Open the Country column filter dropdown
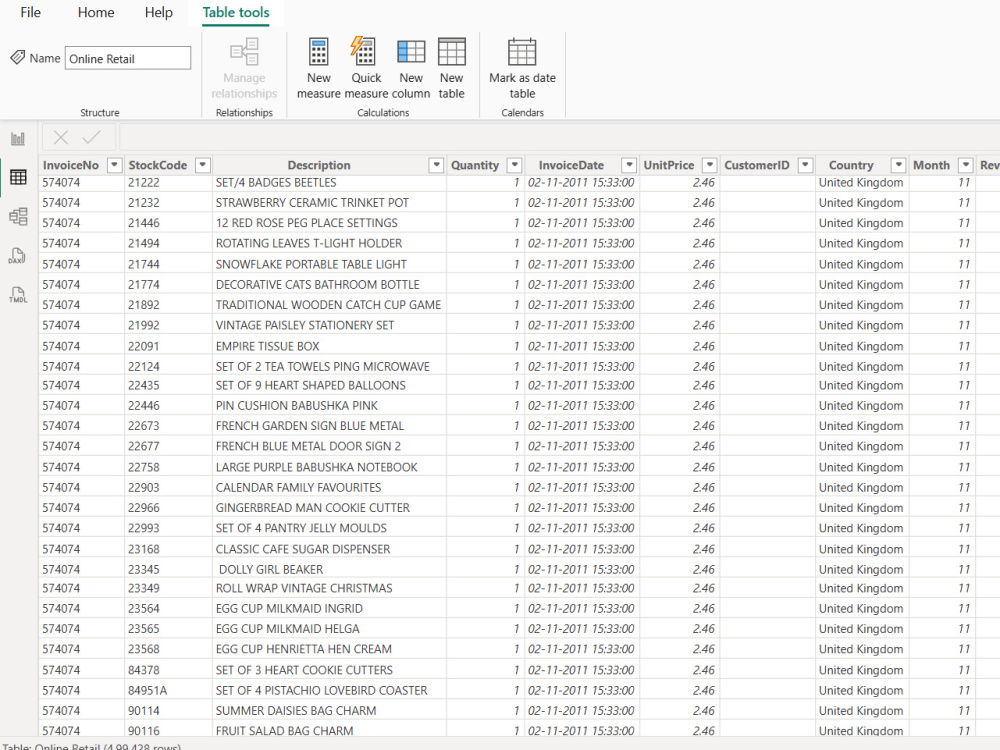 point(899,165)
